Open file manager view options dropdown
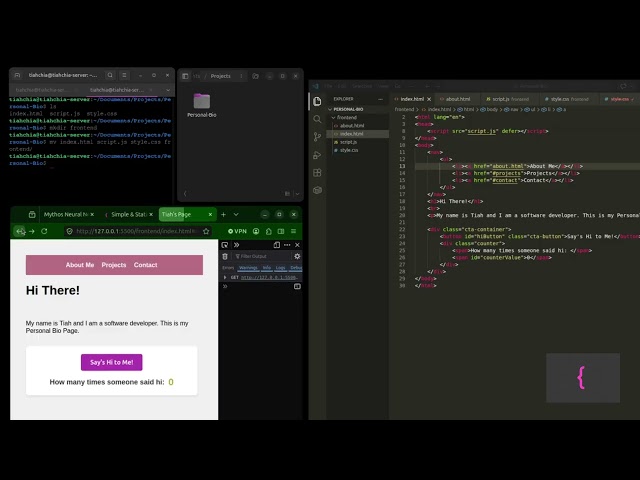The height and width of the screenshot is (480, 640). (x=298, y=194)
